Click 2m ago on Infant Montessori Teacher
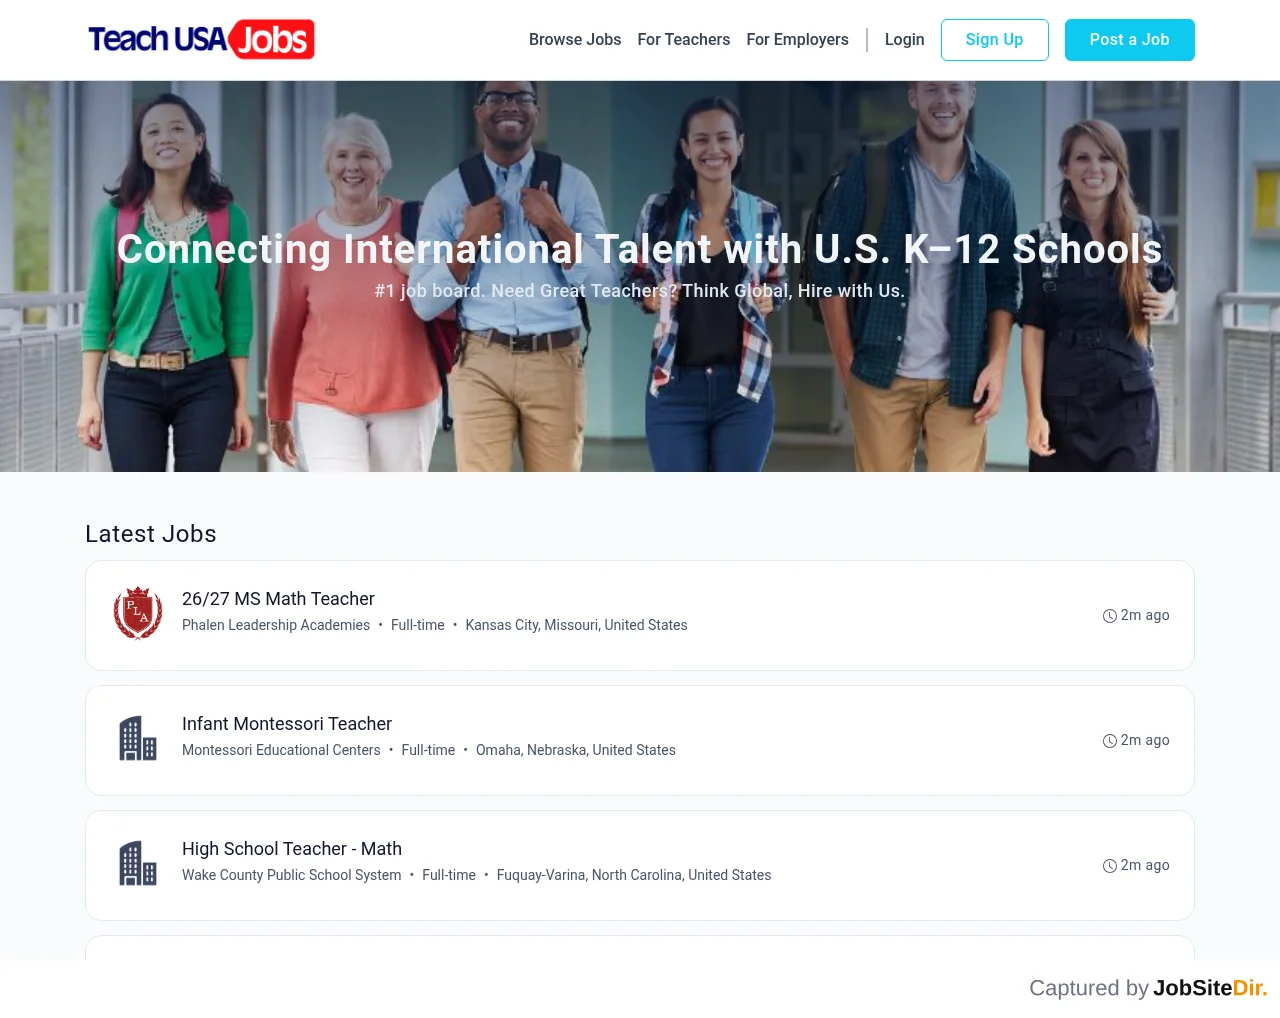Screen dimensions: 1280x1018 click(x=1145, y=740)
